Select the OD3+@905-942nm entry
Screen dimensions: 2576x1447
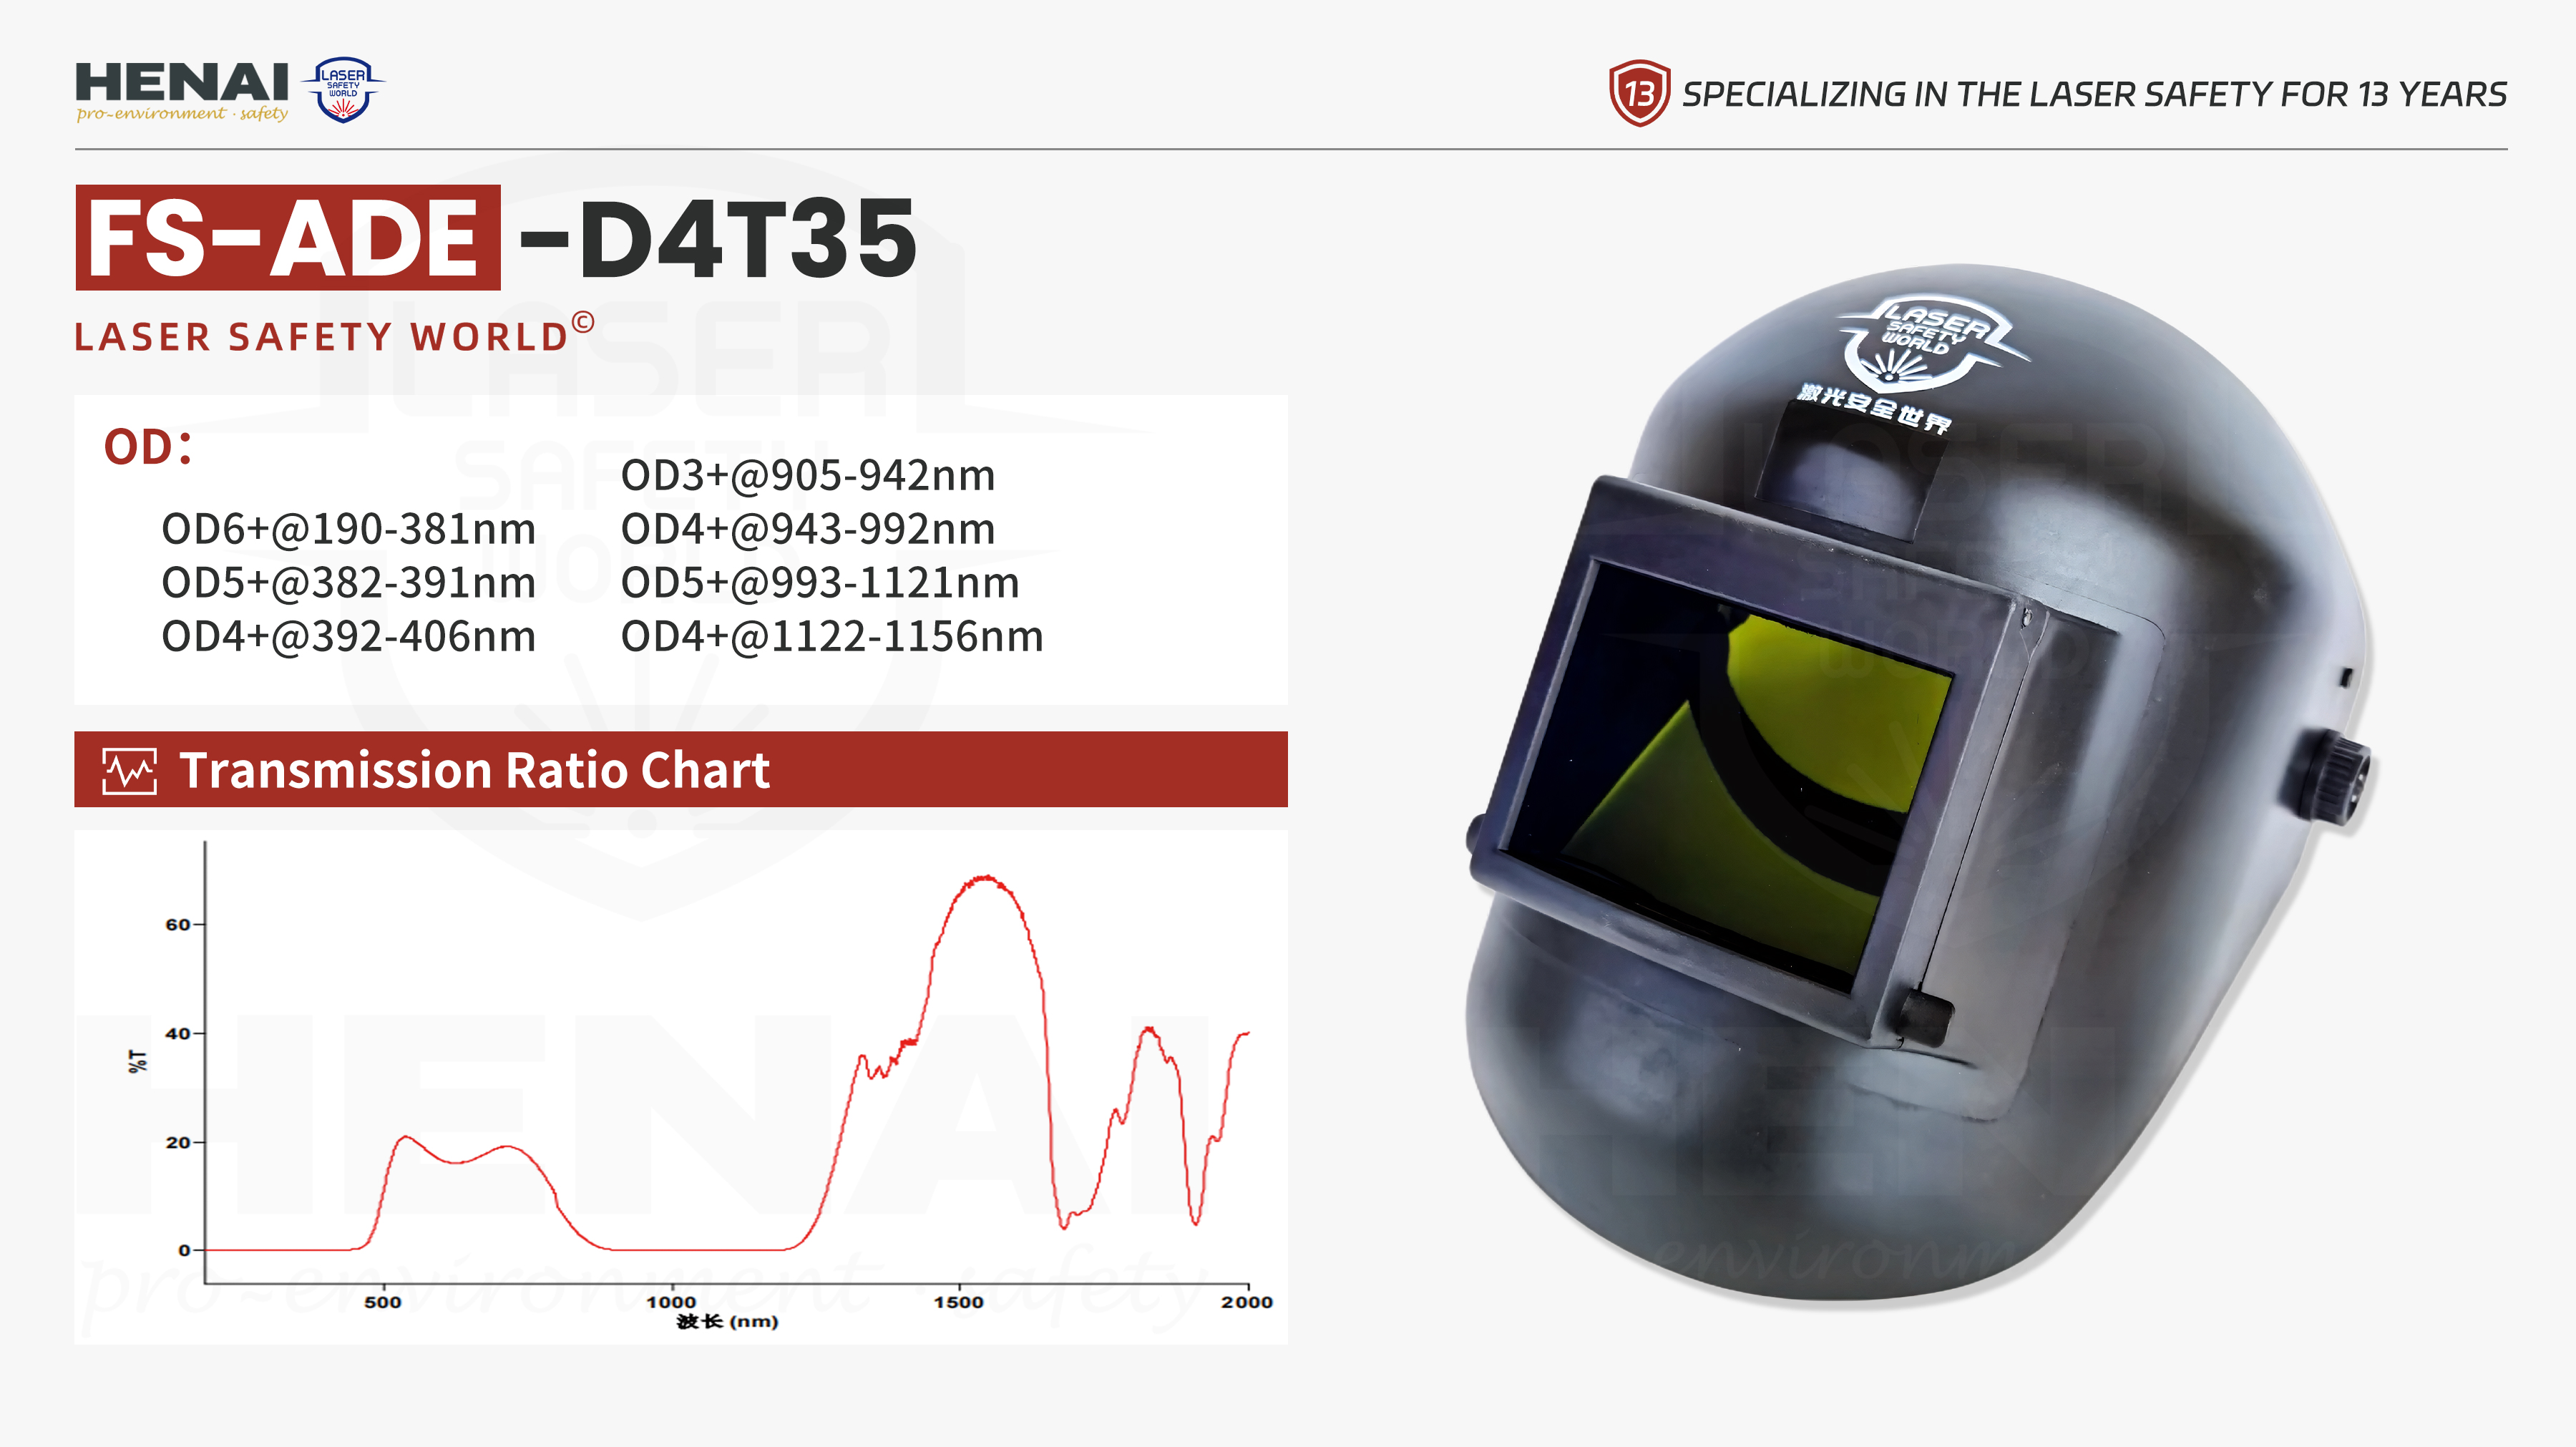807,475
